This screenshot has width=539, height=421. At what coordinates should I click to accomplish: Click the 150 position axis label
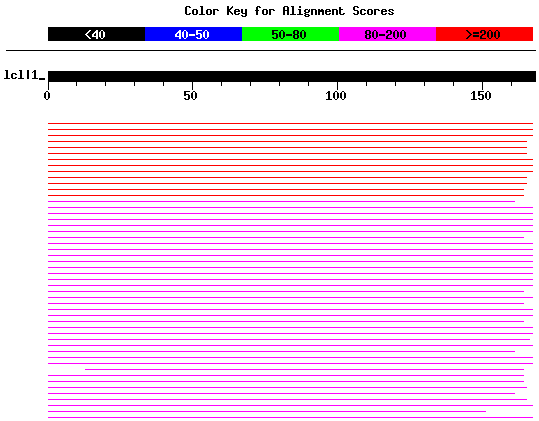click(x=481, y=96)
